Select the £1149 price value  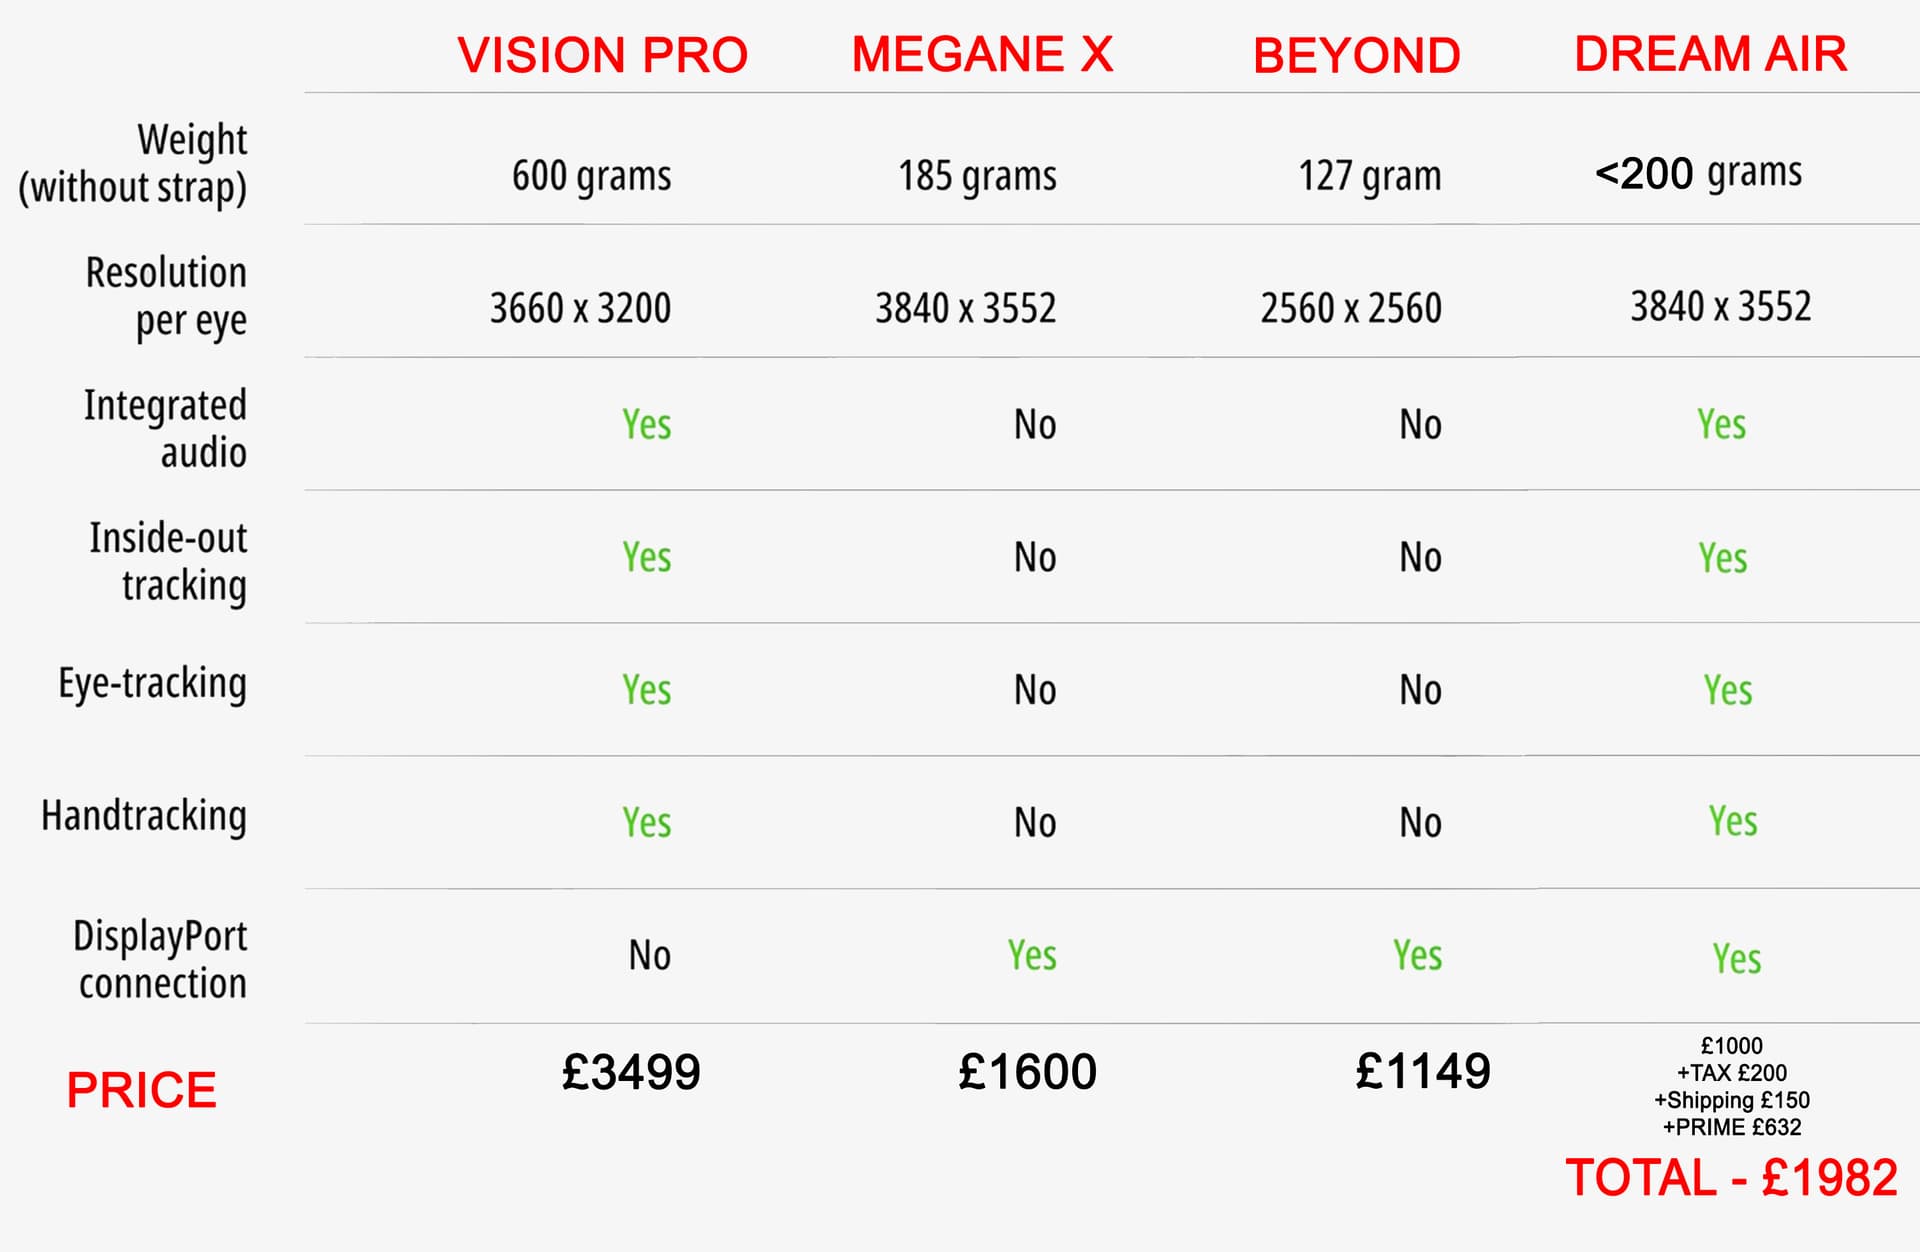[x=1422, y=1071]
